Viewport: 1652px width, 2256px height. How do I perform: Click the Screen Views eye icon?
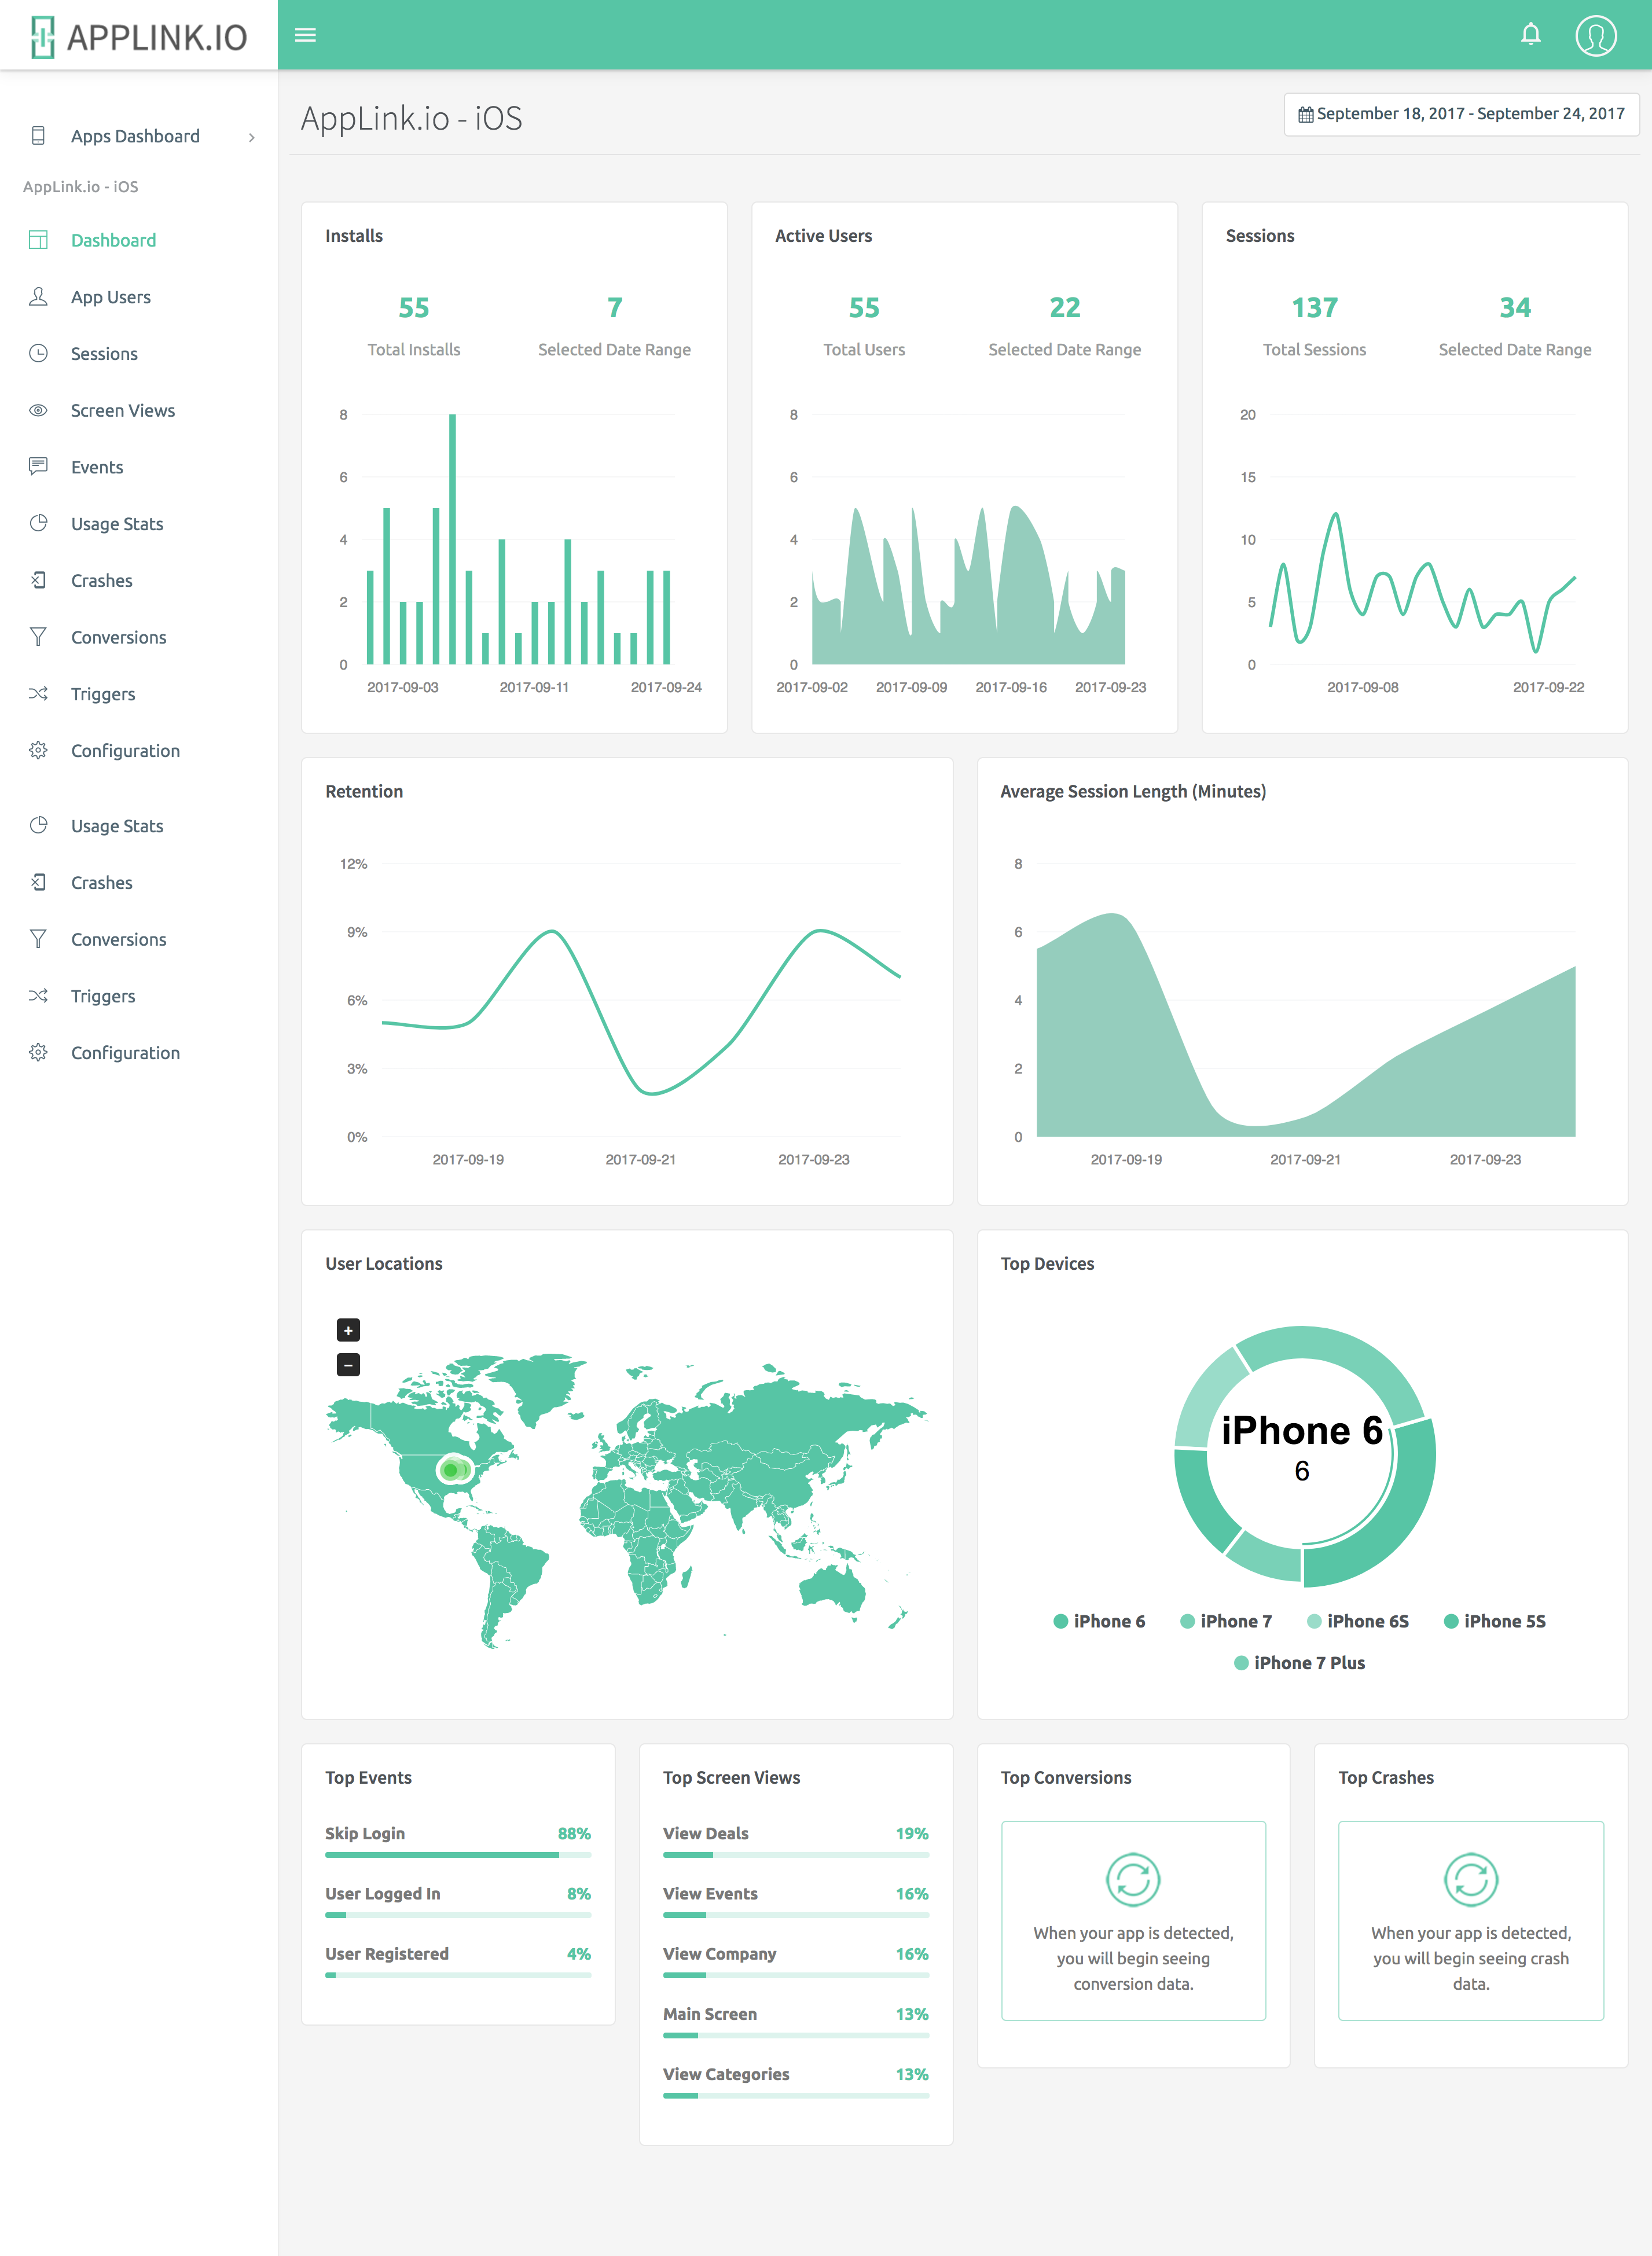tap(38, 410)
